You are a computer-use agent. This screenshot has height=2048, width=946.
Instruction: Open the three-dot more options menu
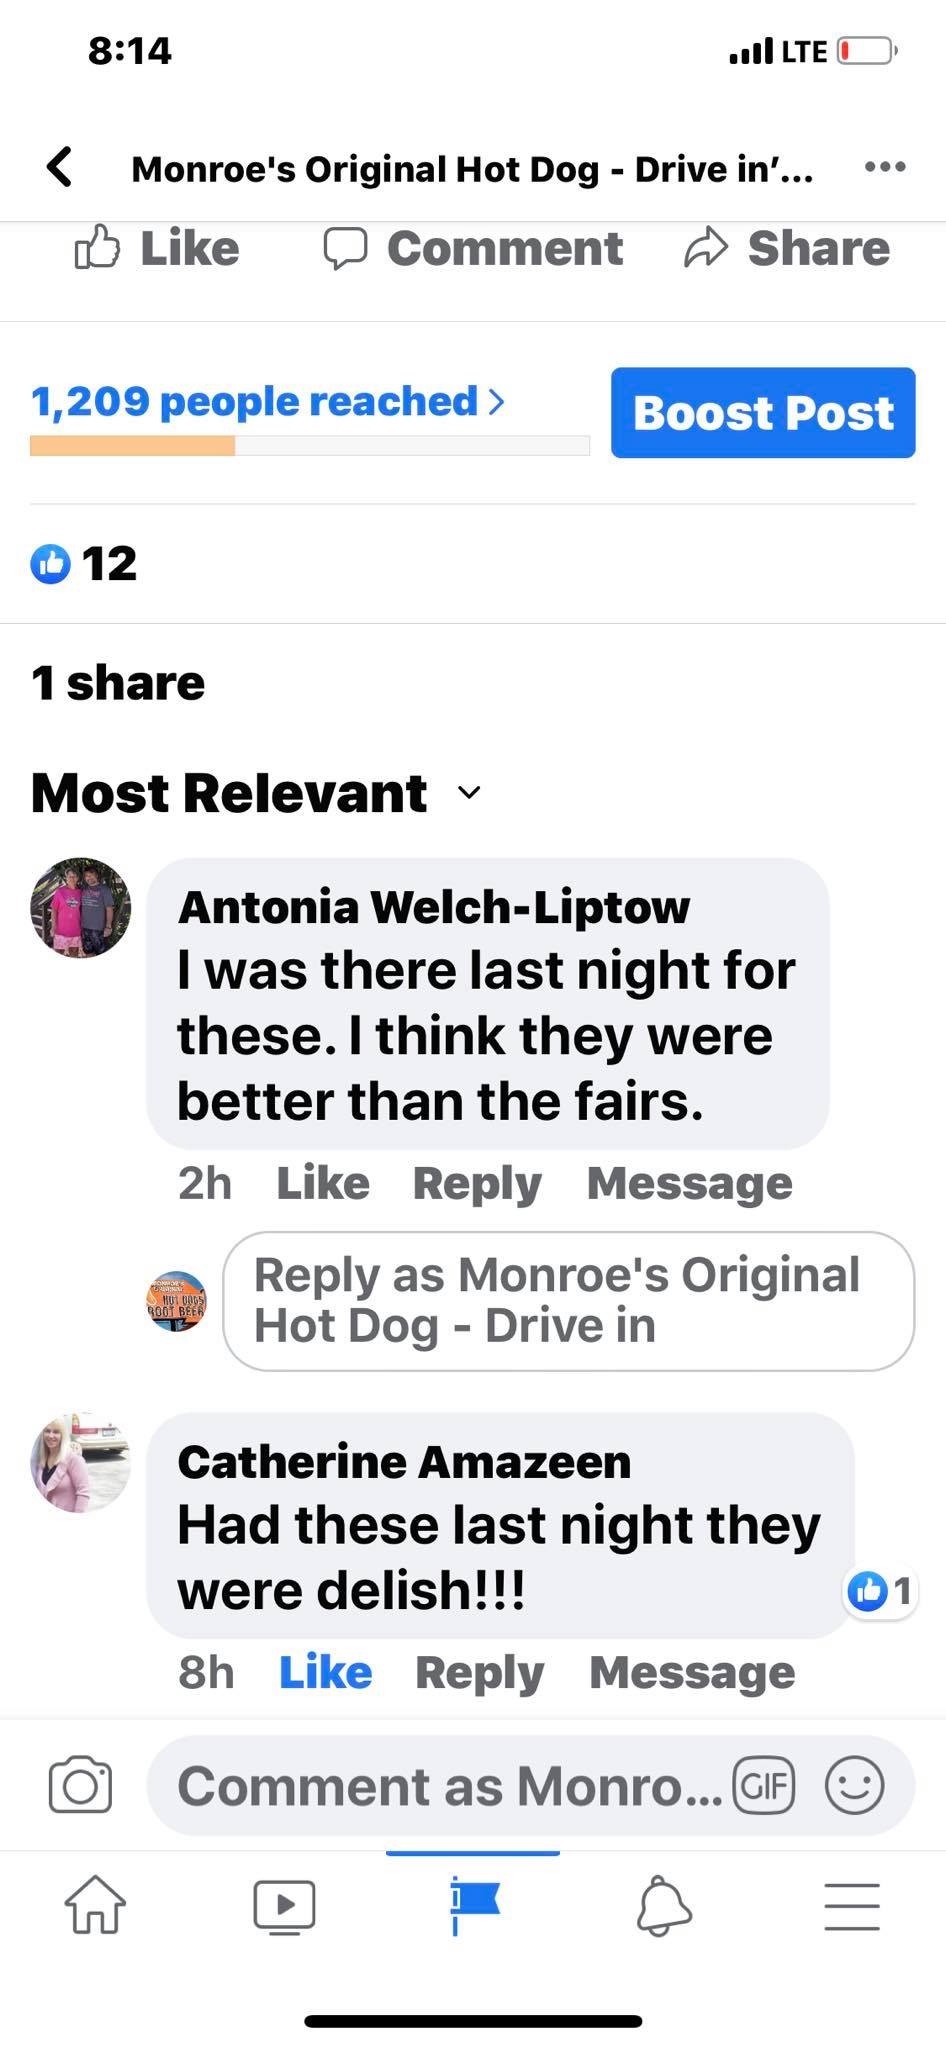click(x=885, y=167)
